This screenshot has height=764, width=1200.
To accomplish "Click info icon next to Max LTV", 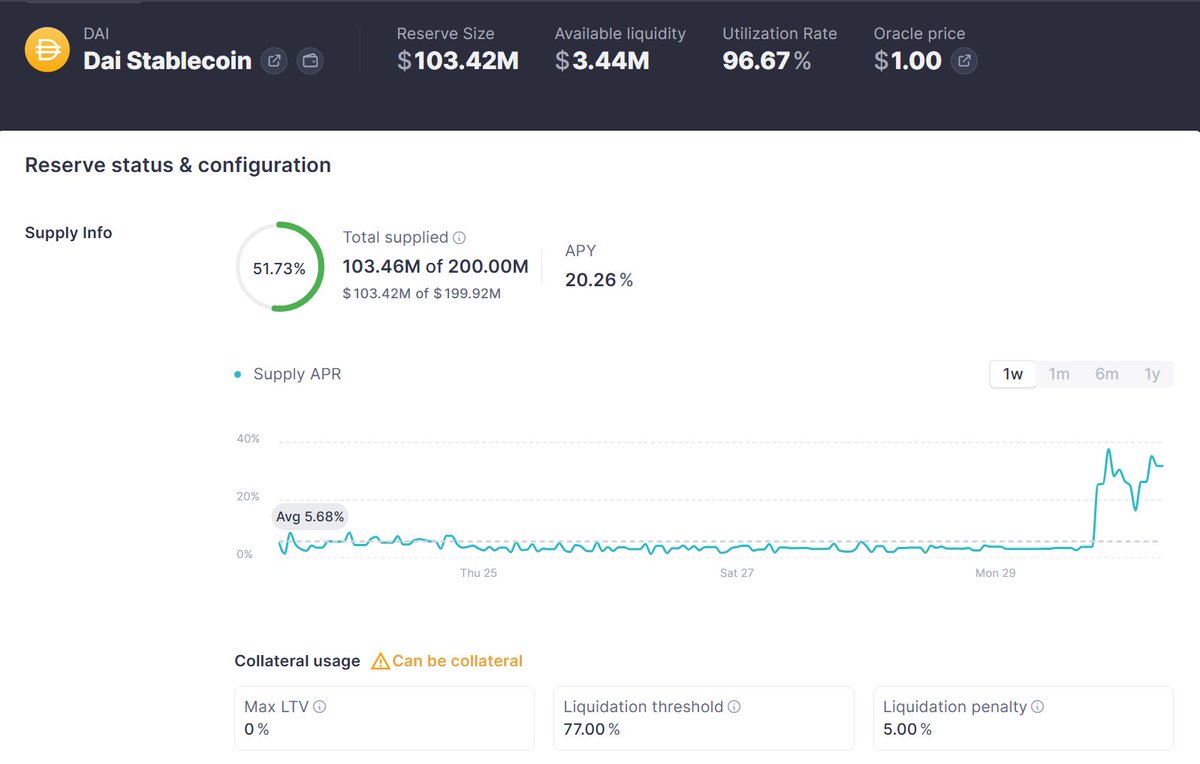I will tap(320, 706).
